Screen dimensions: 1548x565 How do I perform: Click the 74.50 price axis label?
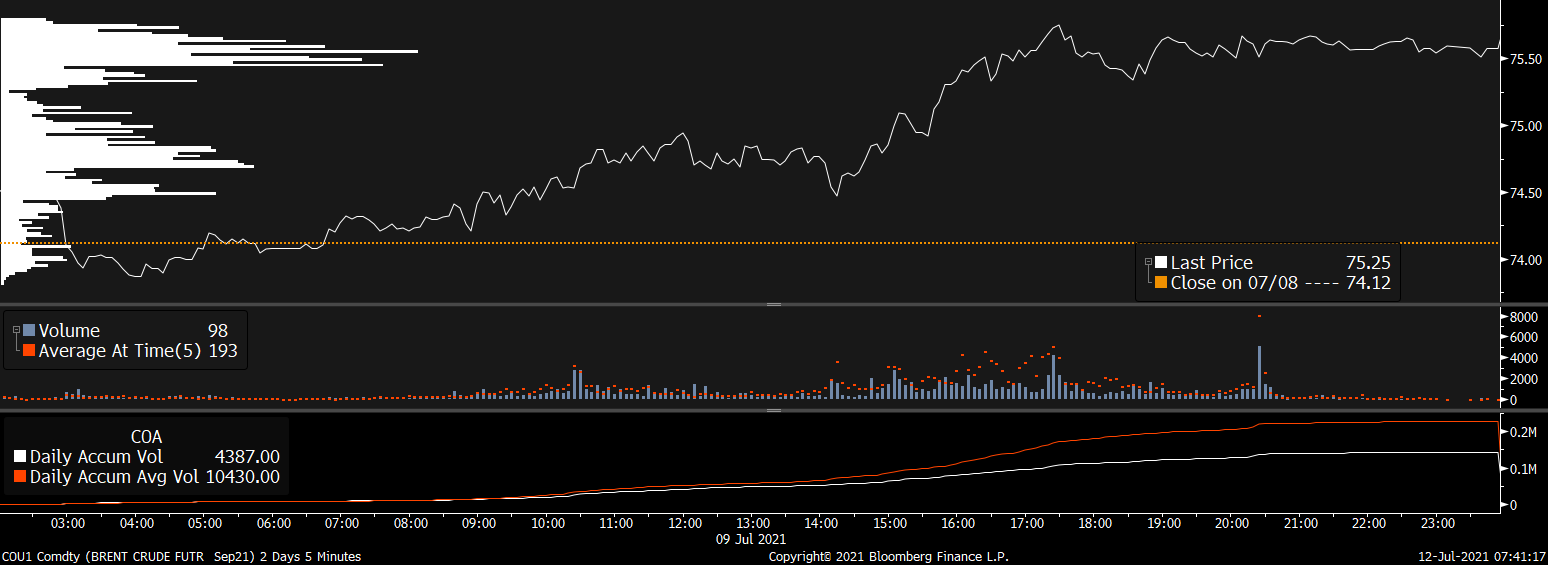pyautogui.click(x=1525, y=193)
